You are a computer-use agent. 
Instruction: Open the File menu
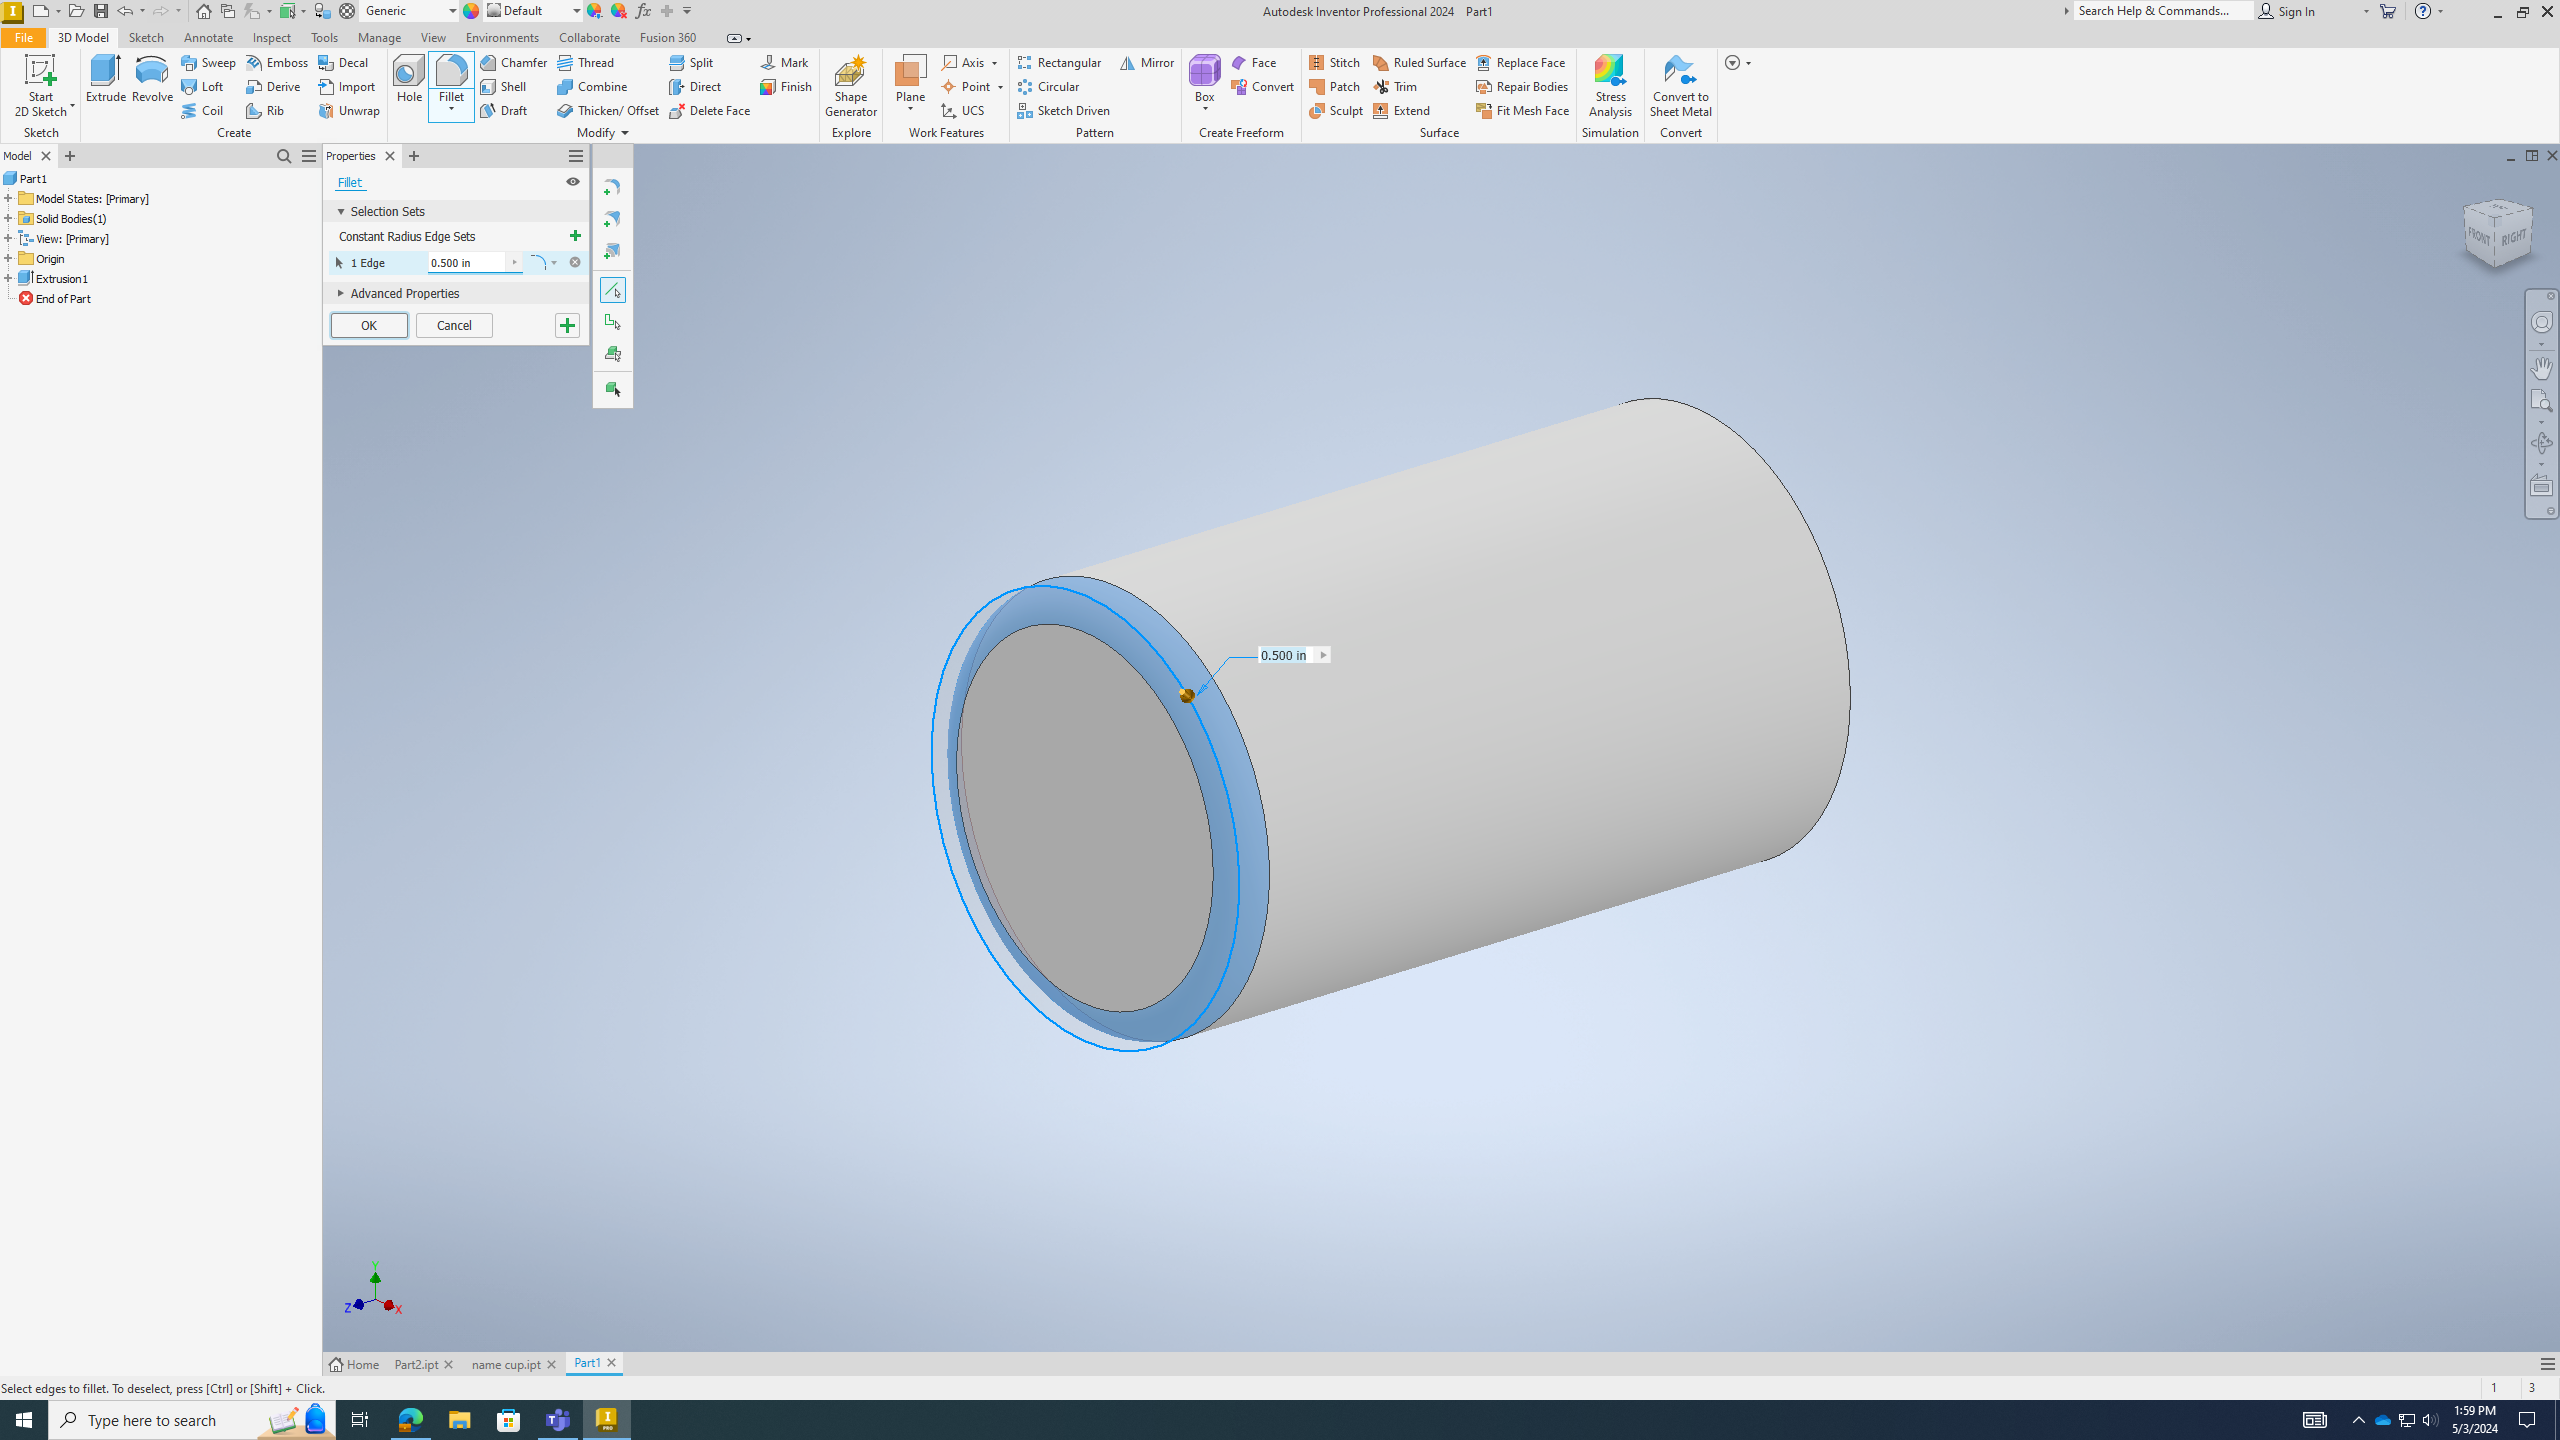point(23,37)
